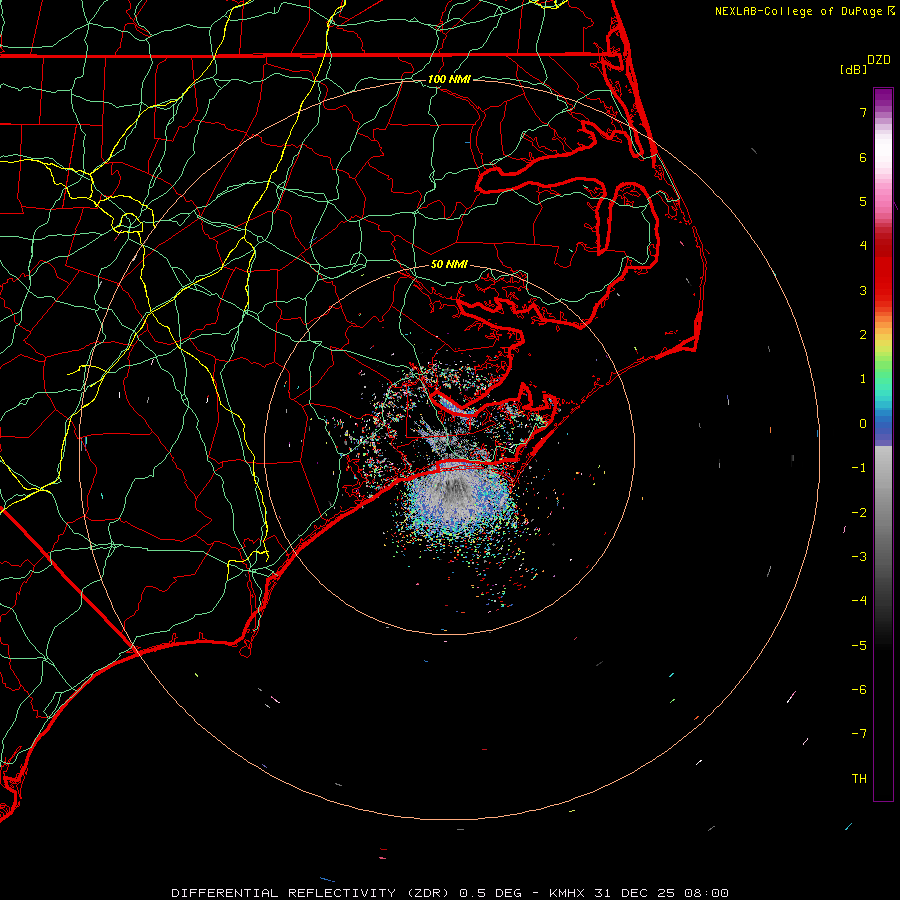
Task: Click the DZD legend title
Action: 879,60
